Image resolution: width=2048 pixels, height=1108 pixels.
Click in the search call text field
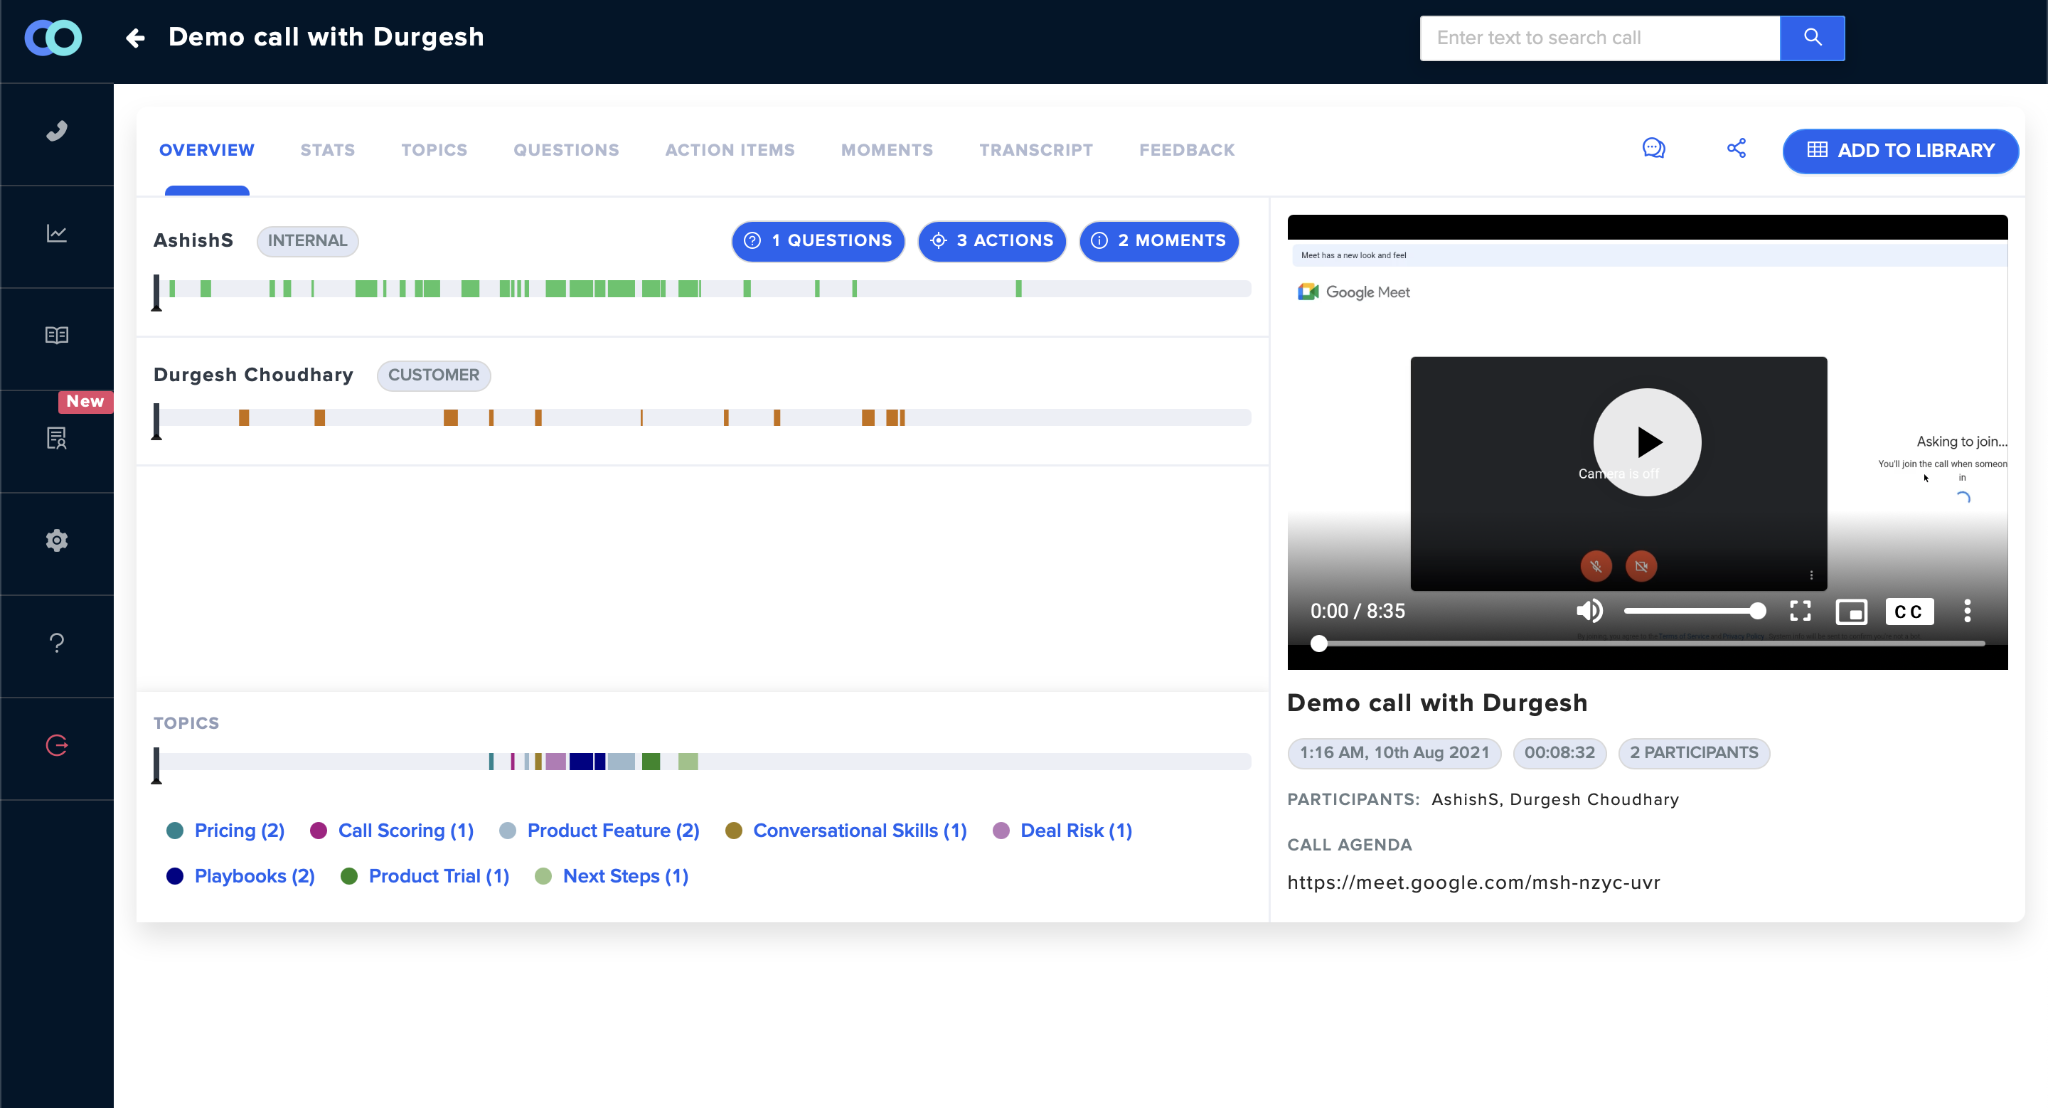pyautogui.click(x=1599, y=38)
